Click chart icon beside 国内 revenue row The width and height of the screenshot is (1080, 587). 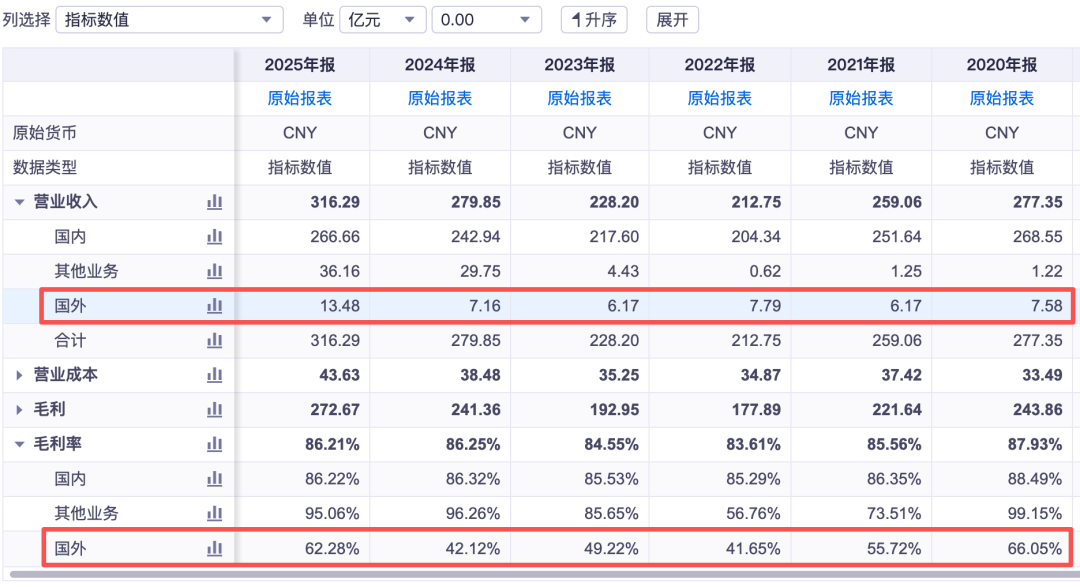[214, 237]
